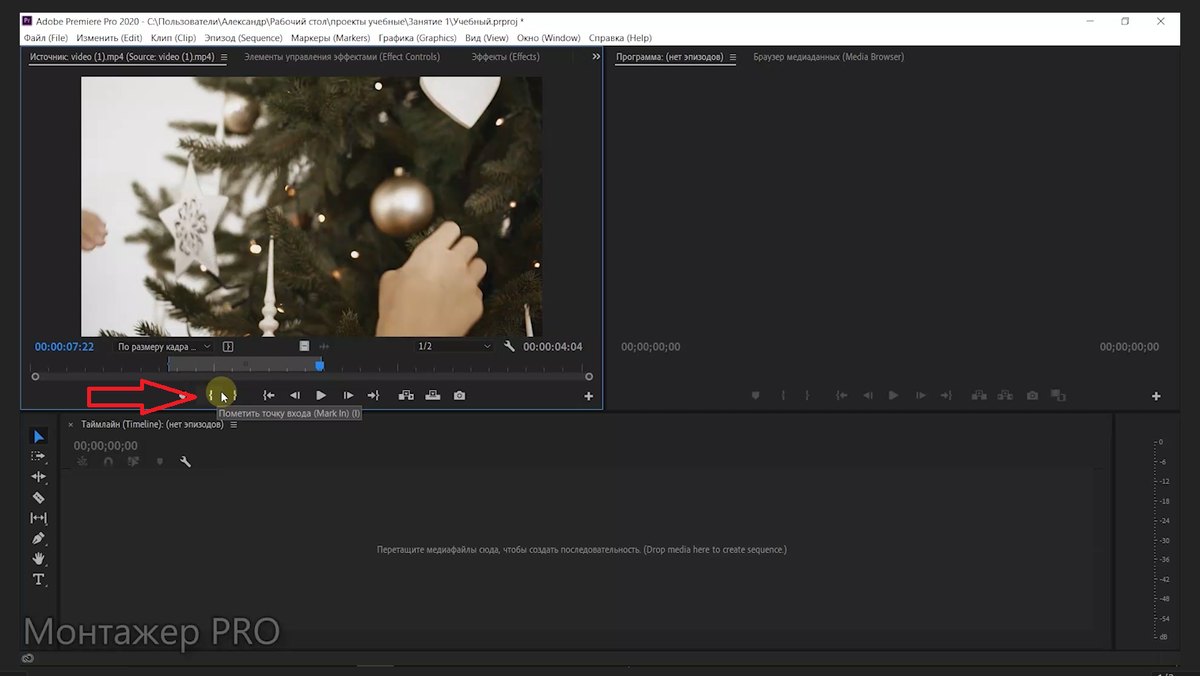Viewport: 1200px width, 676px height.
Task: Open the zoom level dropdown 'По размеру кадра'
Action: [164, 347]
